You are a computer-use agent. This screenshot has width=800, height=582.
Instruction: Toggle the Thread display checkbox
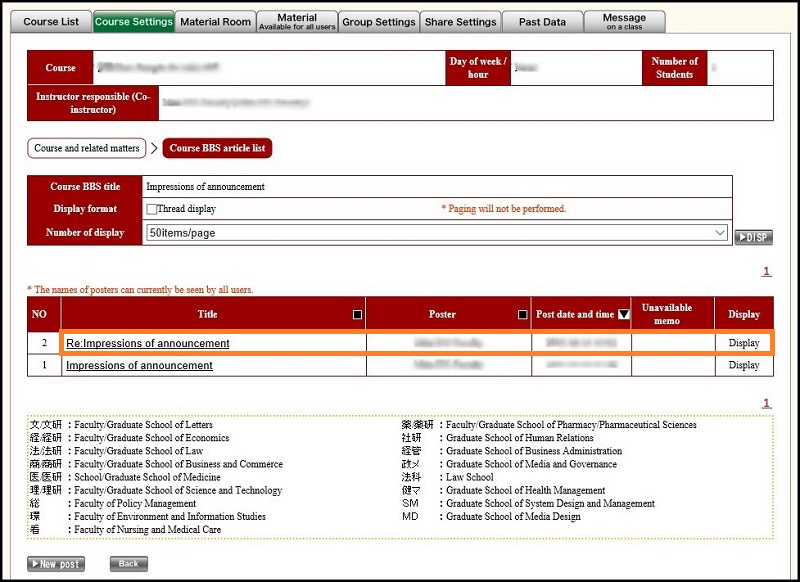click(151, 209)
